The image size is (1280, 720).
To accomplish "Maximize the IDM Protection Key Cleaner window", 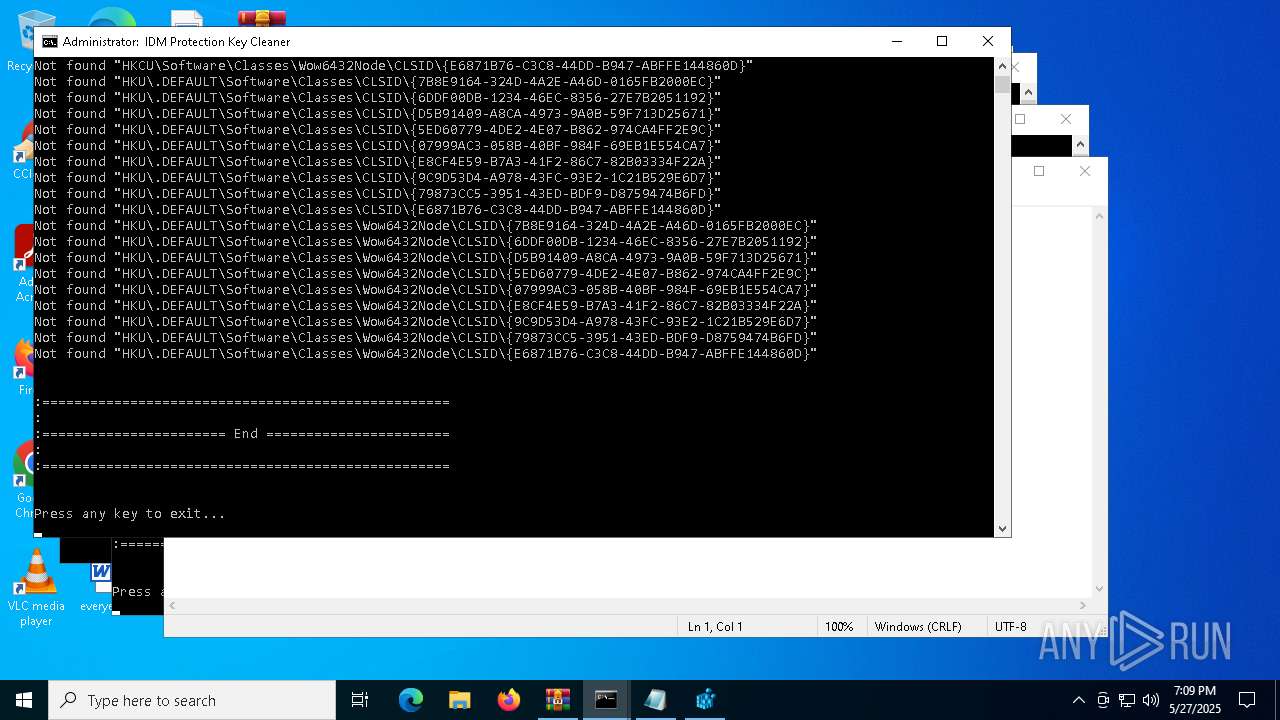I will coord(942,41).
